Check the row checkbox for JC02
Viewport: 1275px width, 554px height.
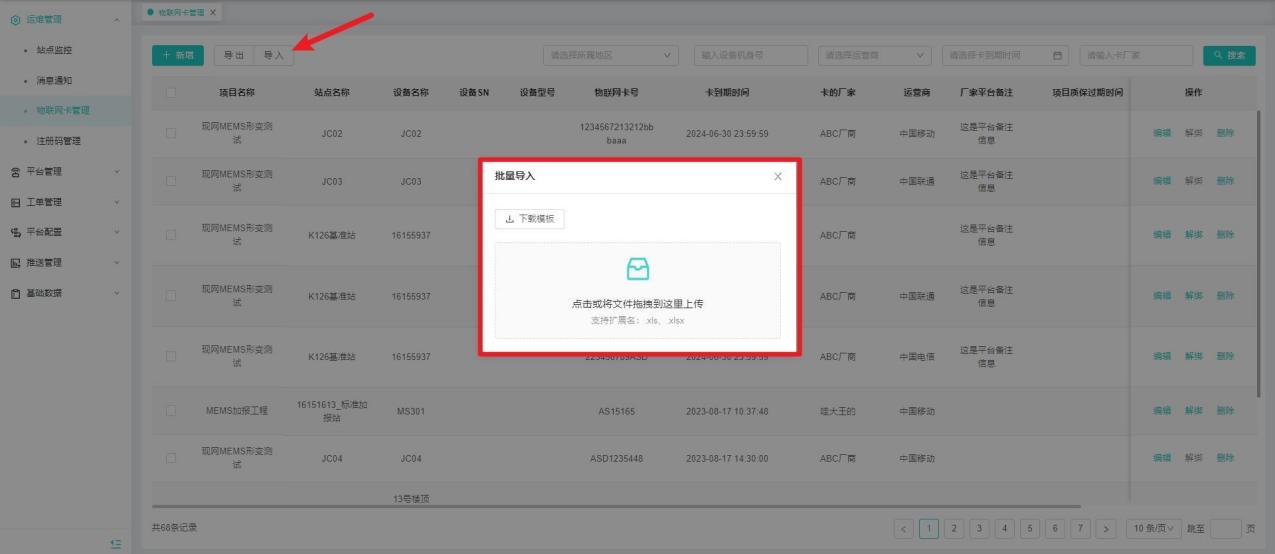pos(170,134)
